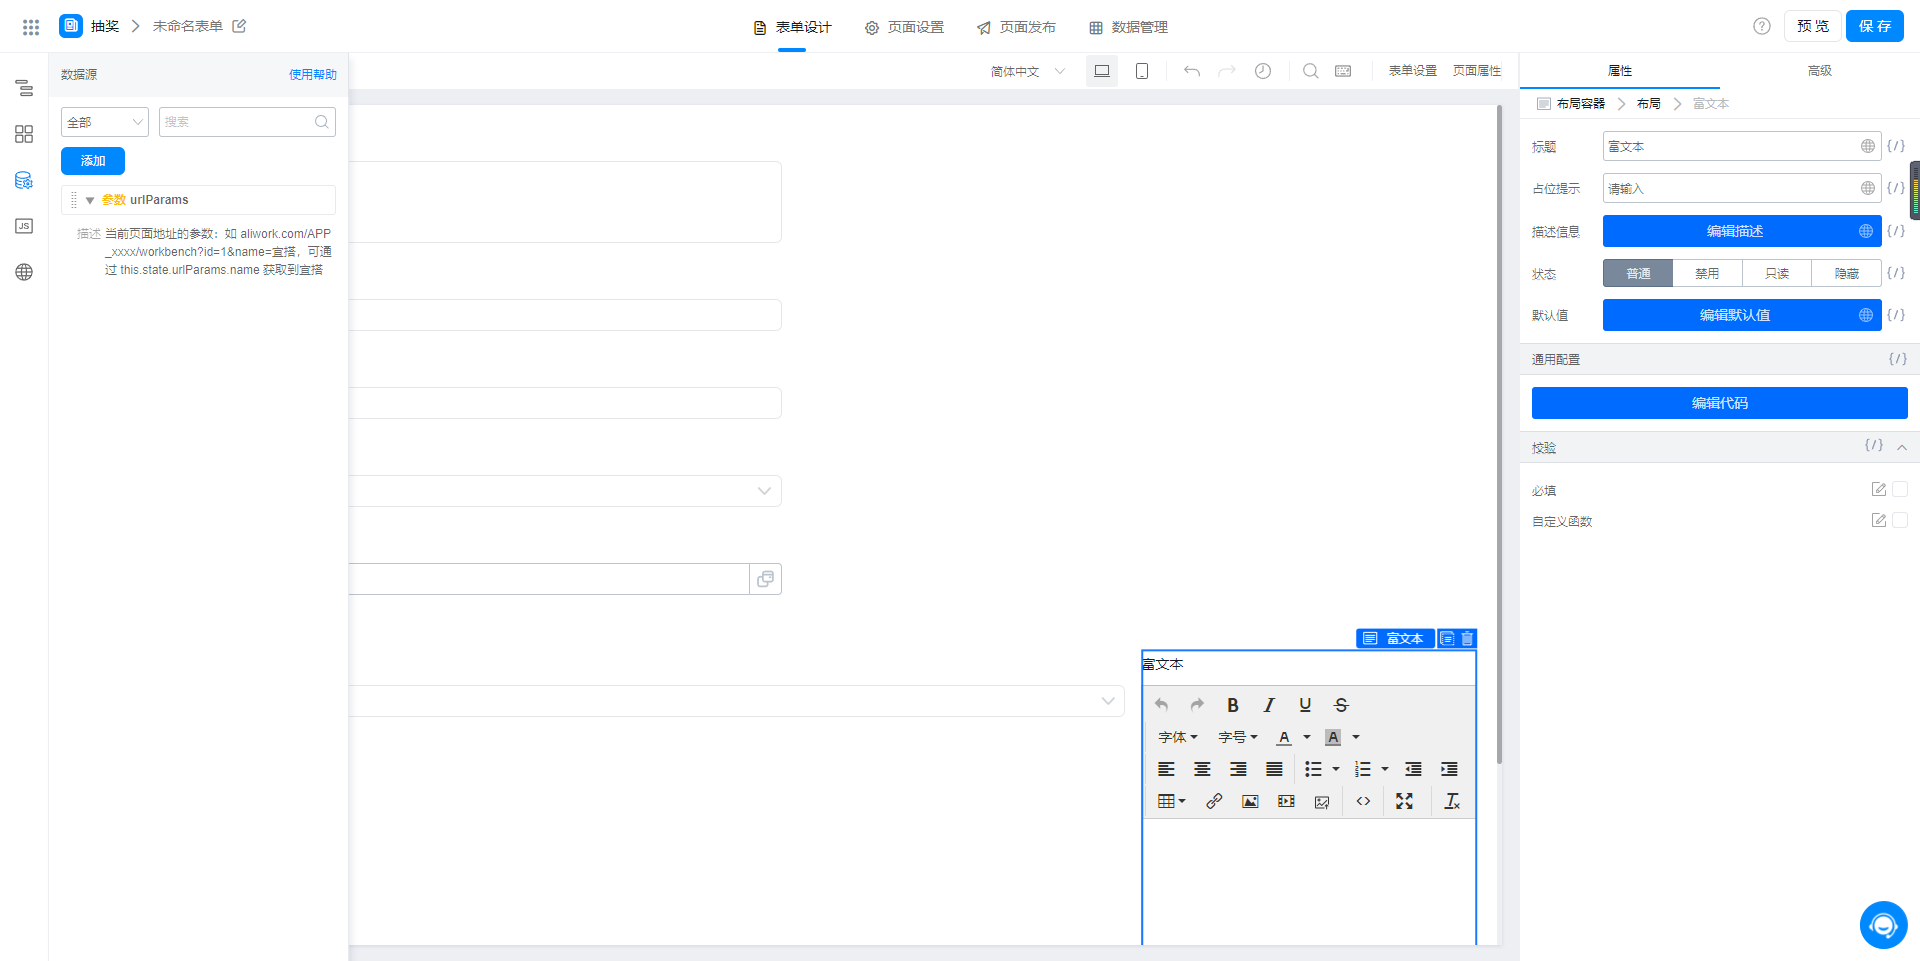Open the 全部 data source filter dropdown
The image size is (1920, 961).
coord(105,122)
